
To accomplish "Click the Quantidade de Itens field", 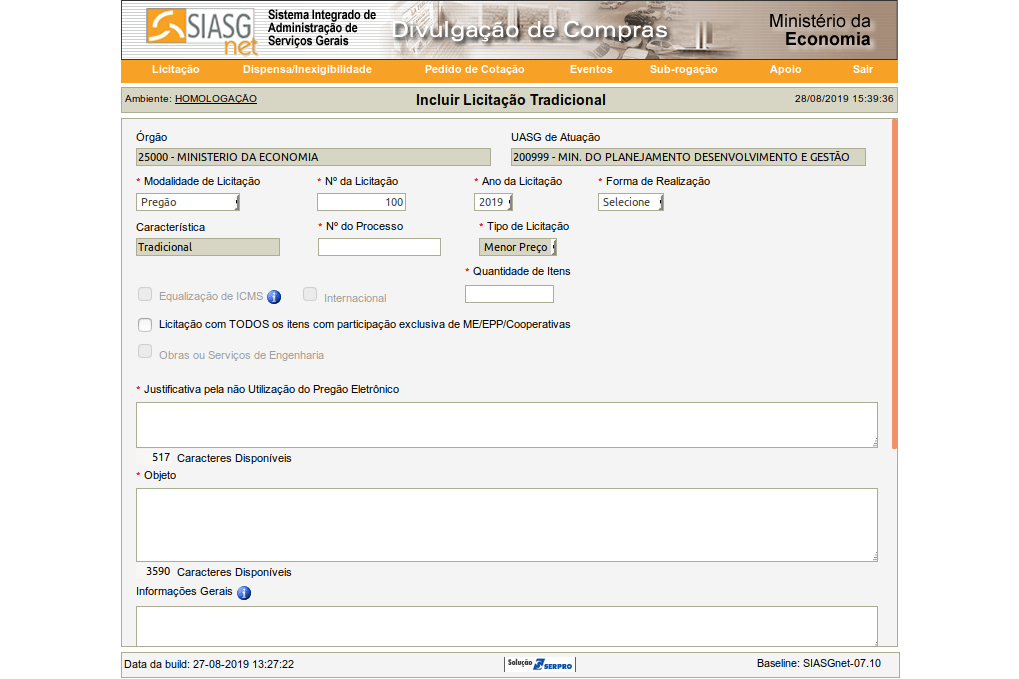I will tap(510, 294).
